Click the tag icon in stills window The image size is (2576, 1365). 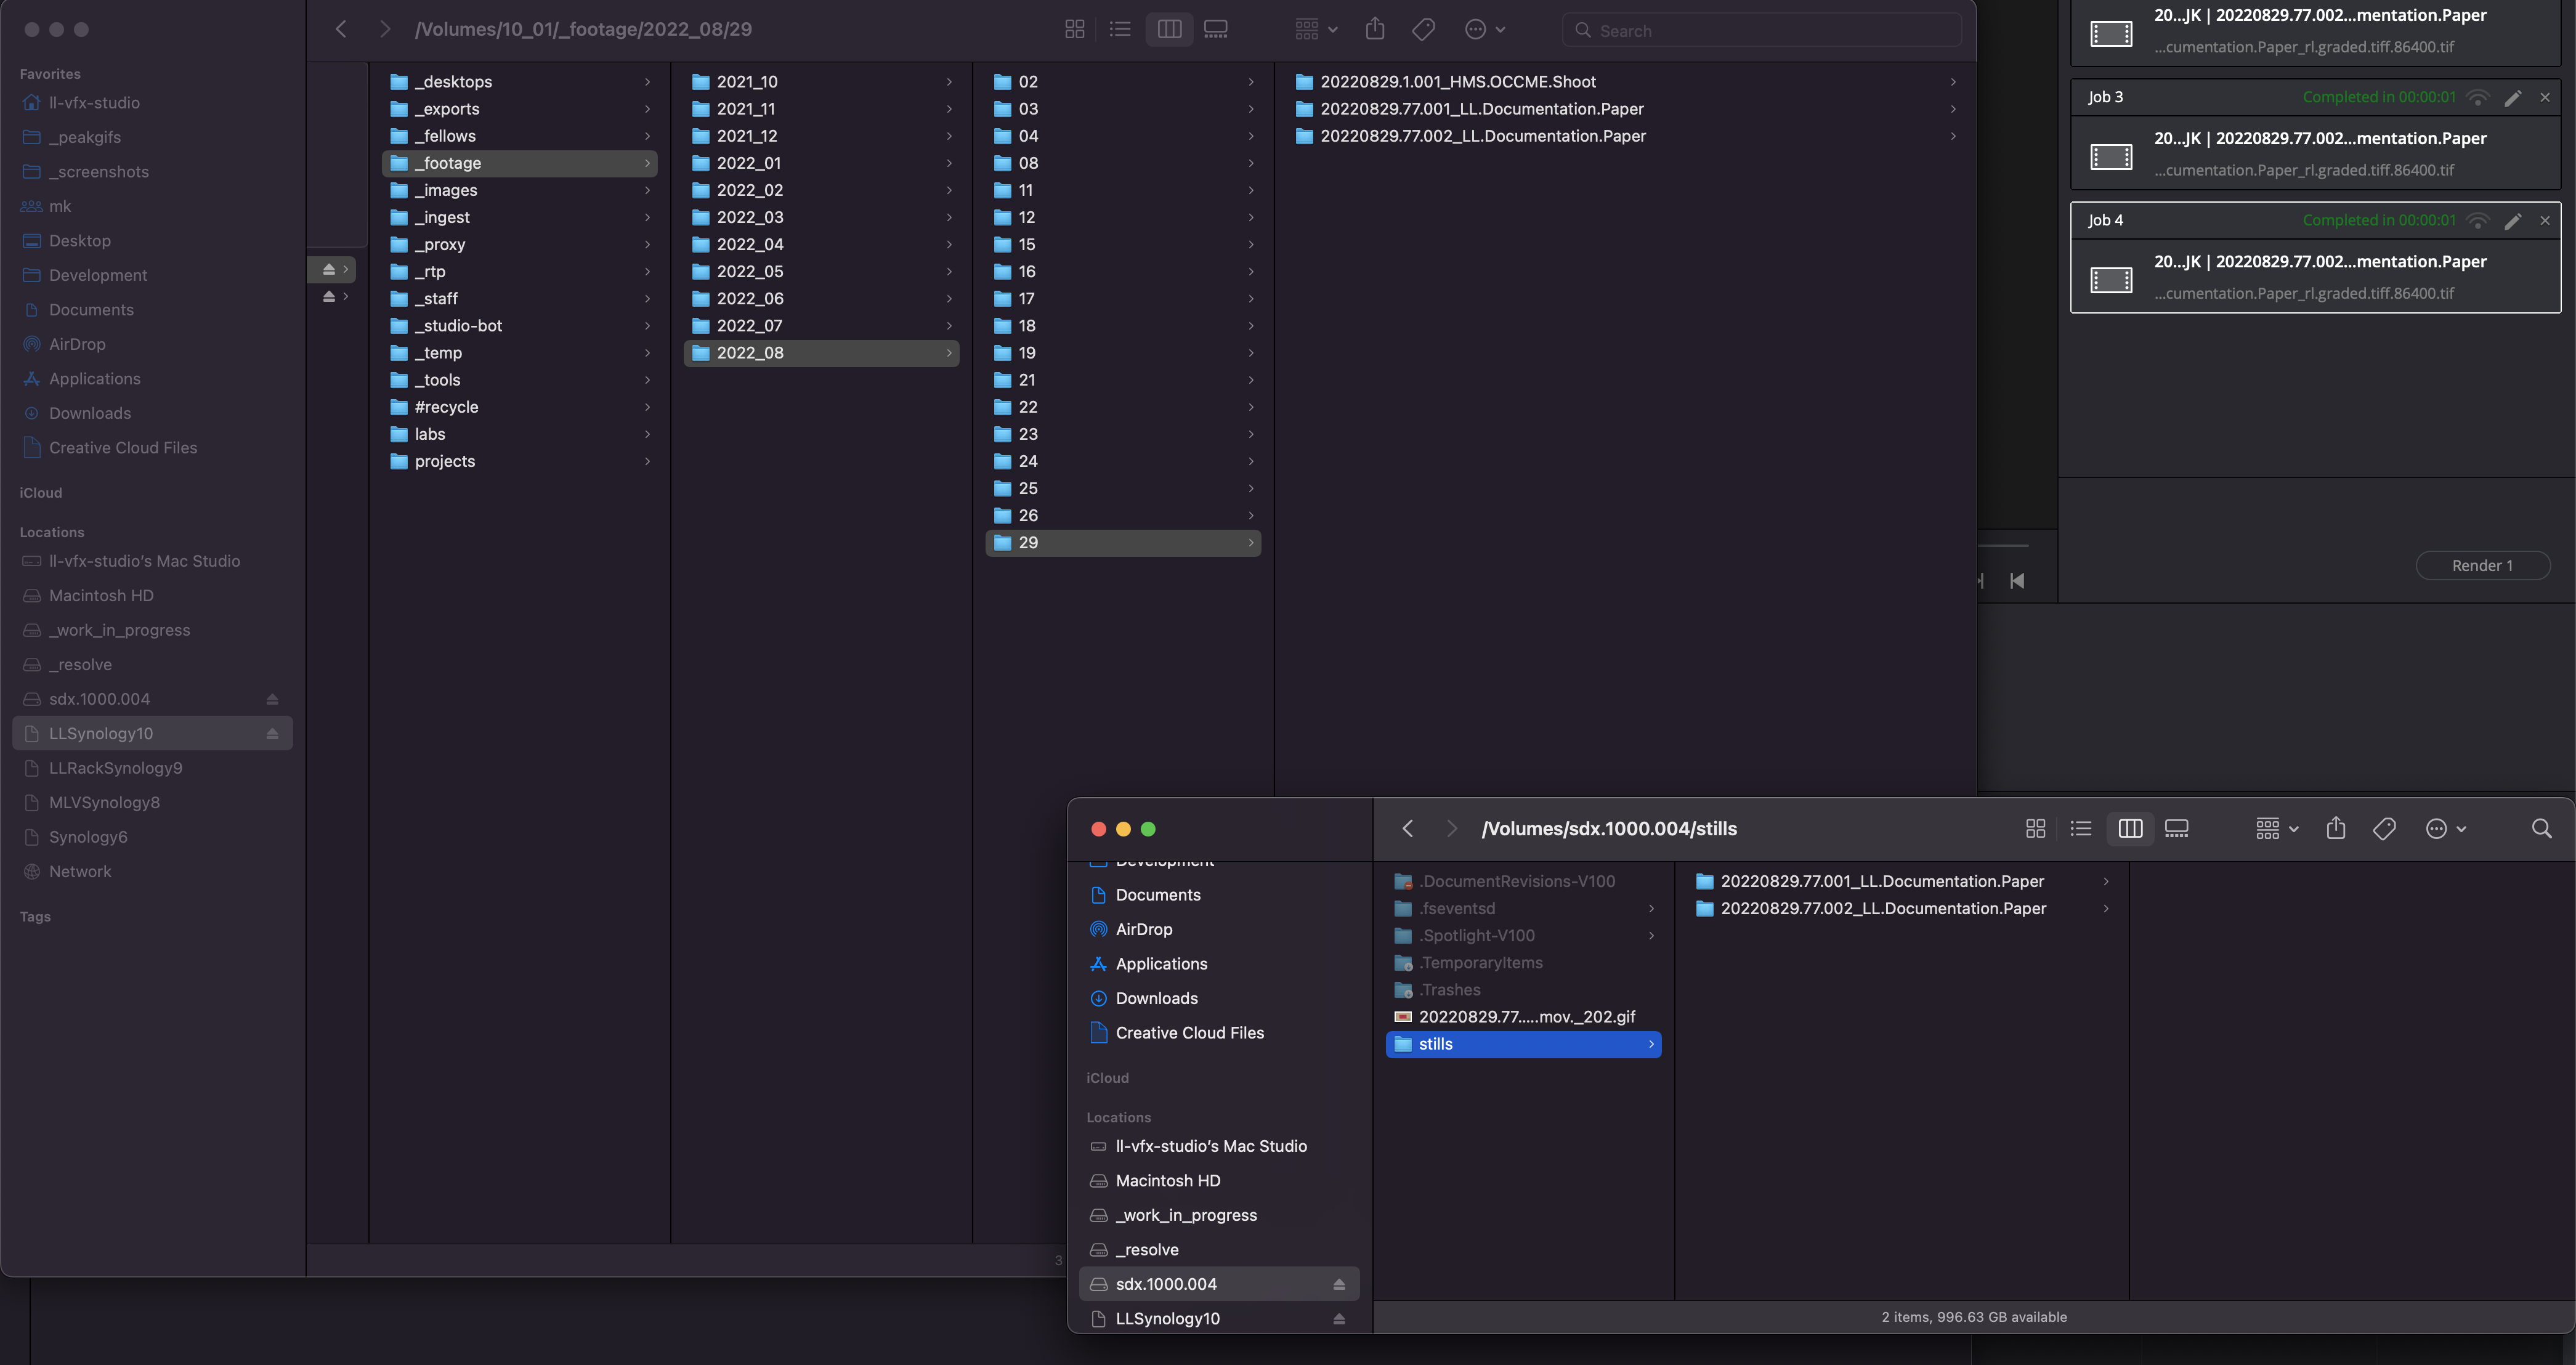tap(2384, 828)
